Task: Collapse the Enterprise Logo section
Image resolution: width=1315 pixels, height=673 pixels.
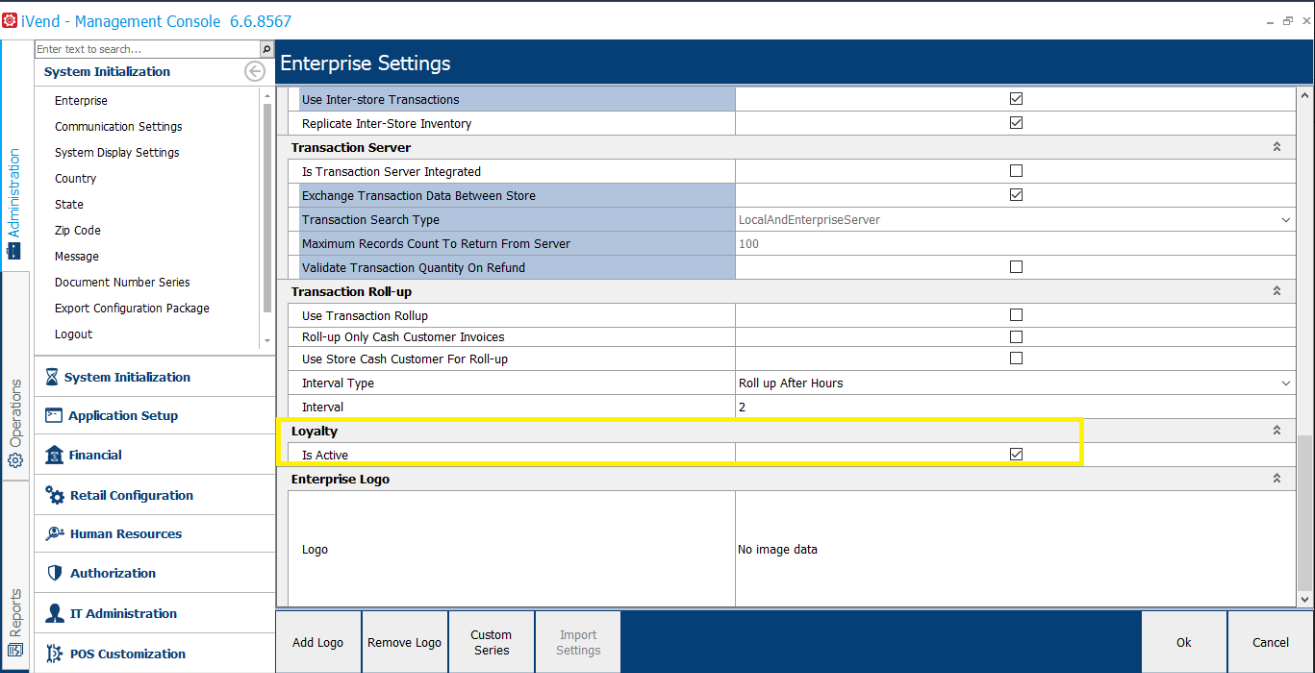Action: [x=1276, y=479]
